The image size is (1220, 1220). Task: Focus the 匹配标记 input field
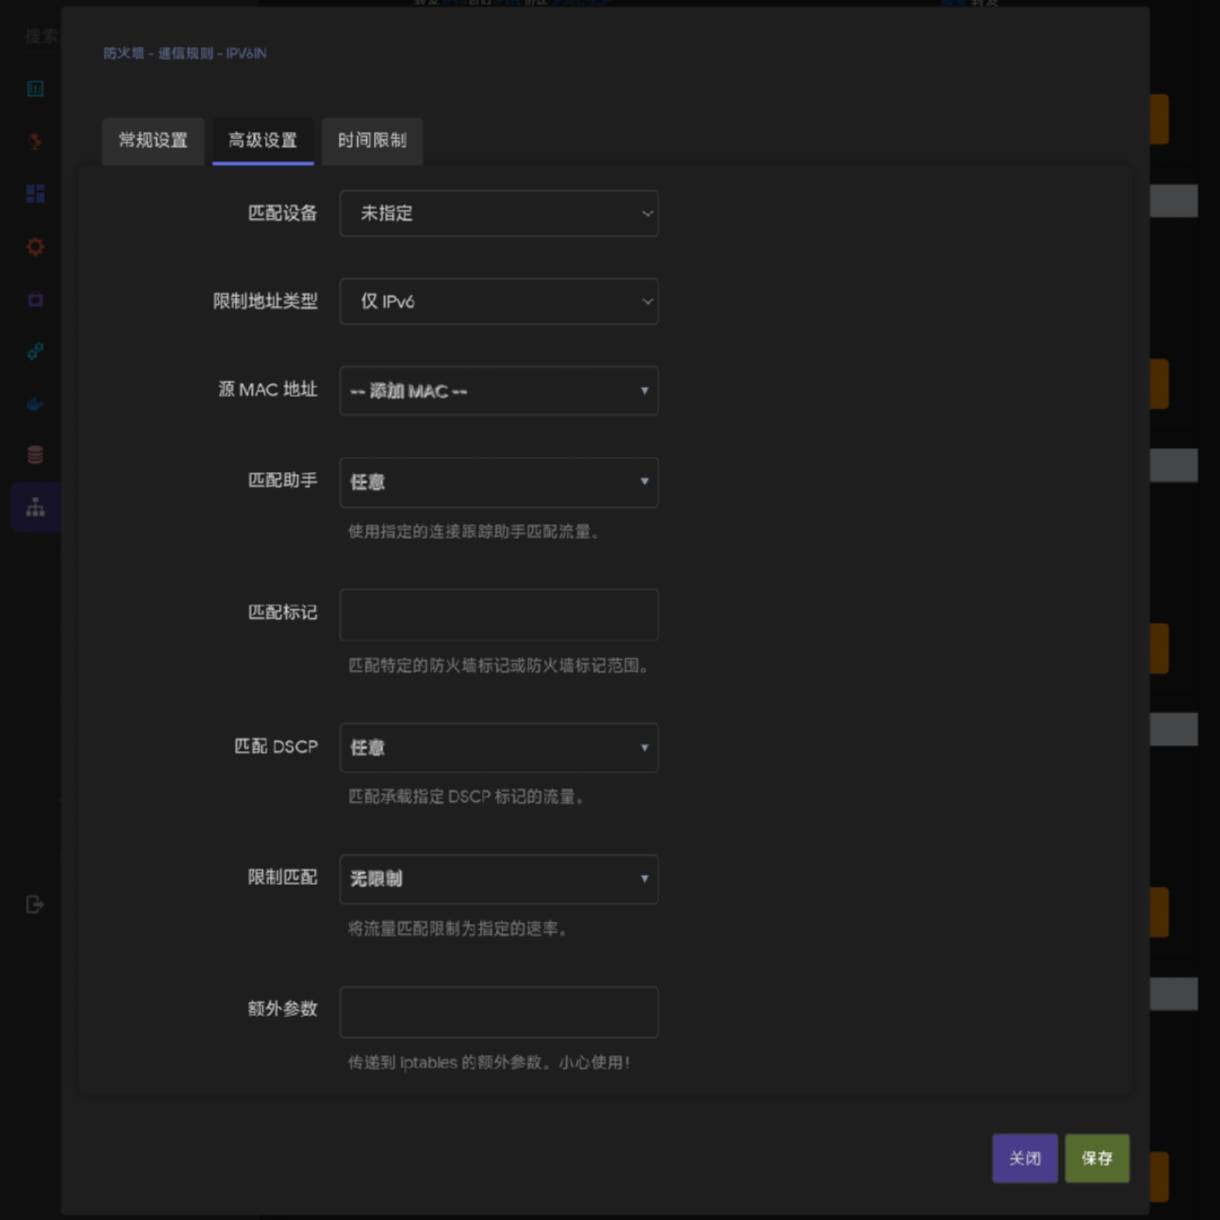point(499,614)
